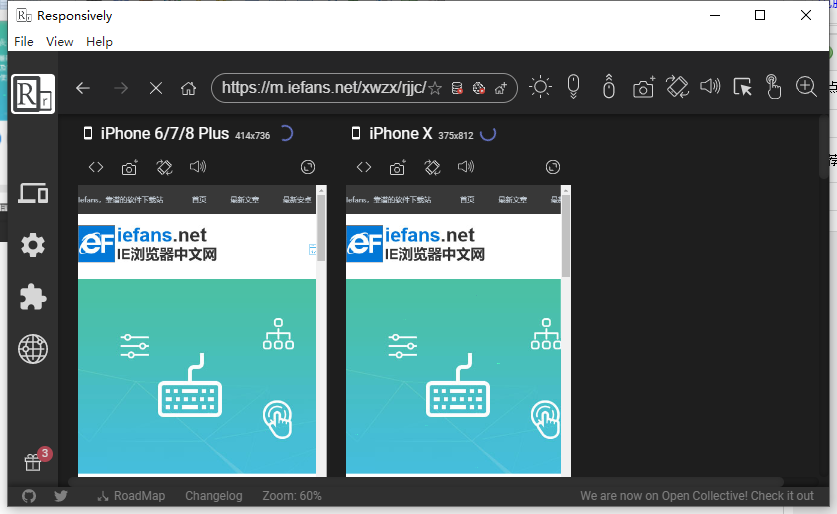837x514 pixels.
Task: Click scrollbar in iPhone 6/7/8 Plus preview
Action: pyautogui.click(x=321, y=228)
